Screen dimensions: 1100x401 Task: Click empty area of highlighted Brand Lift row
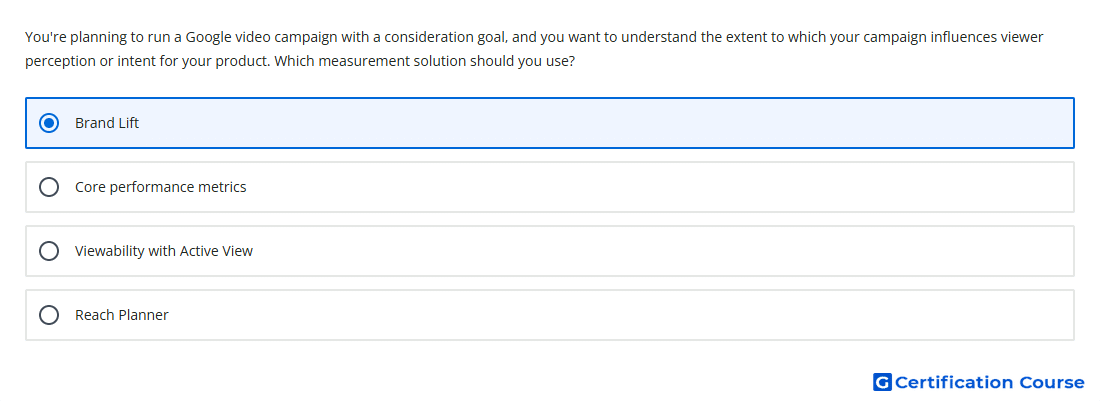(603, 123)
